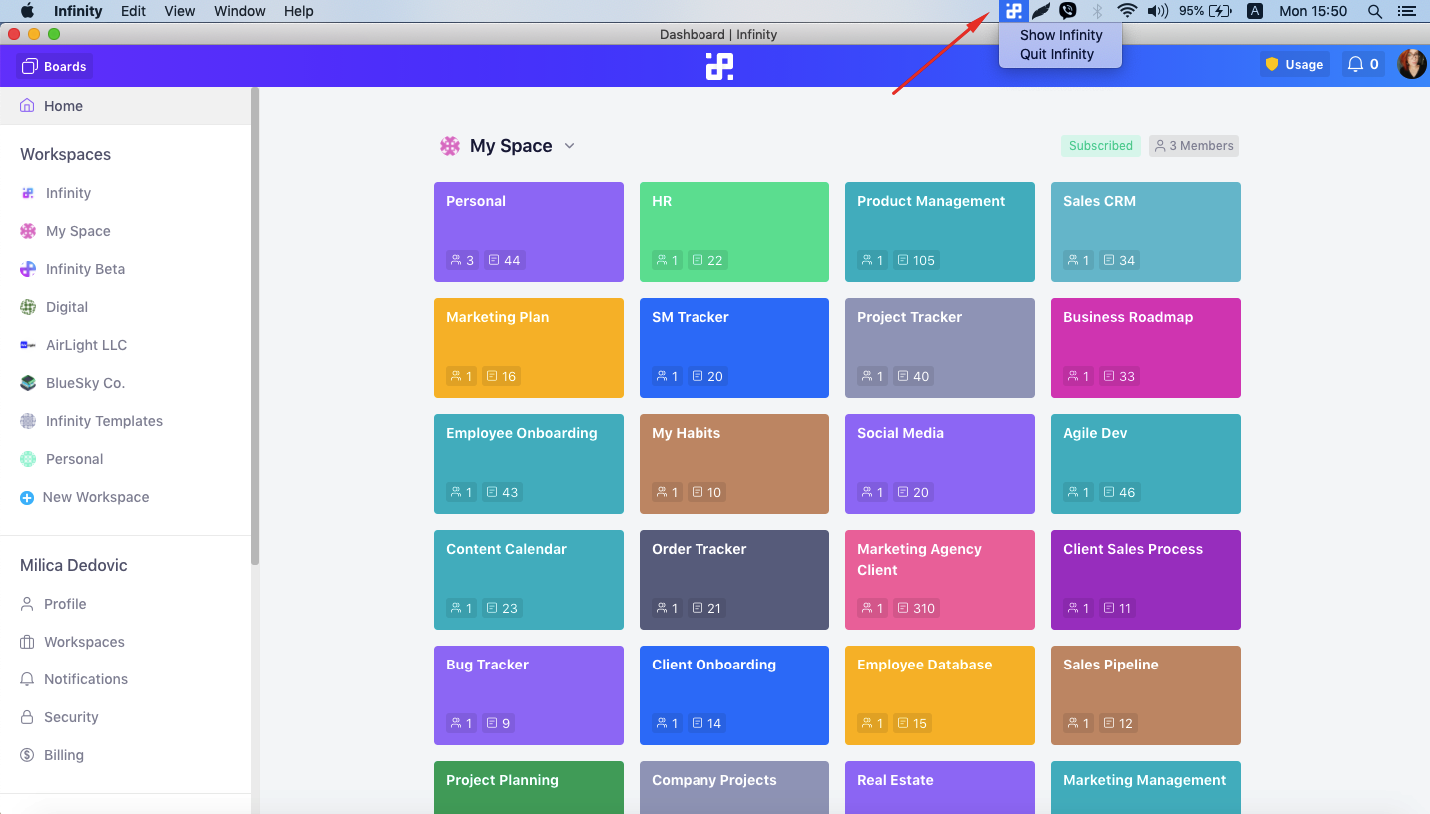Open the Employee Onboarding board

pos(529,464)
